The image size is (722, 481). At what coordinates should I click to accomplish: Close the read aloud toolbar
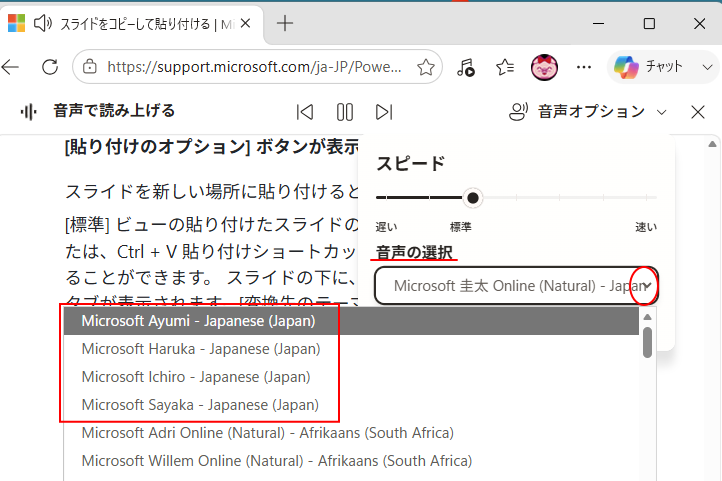point(698,112)
